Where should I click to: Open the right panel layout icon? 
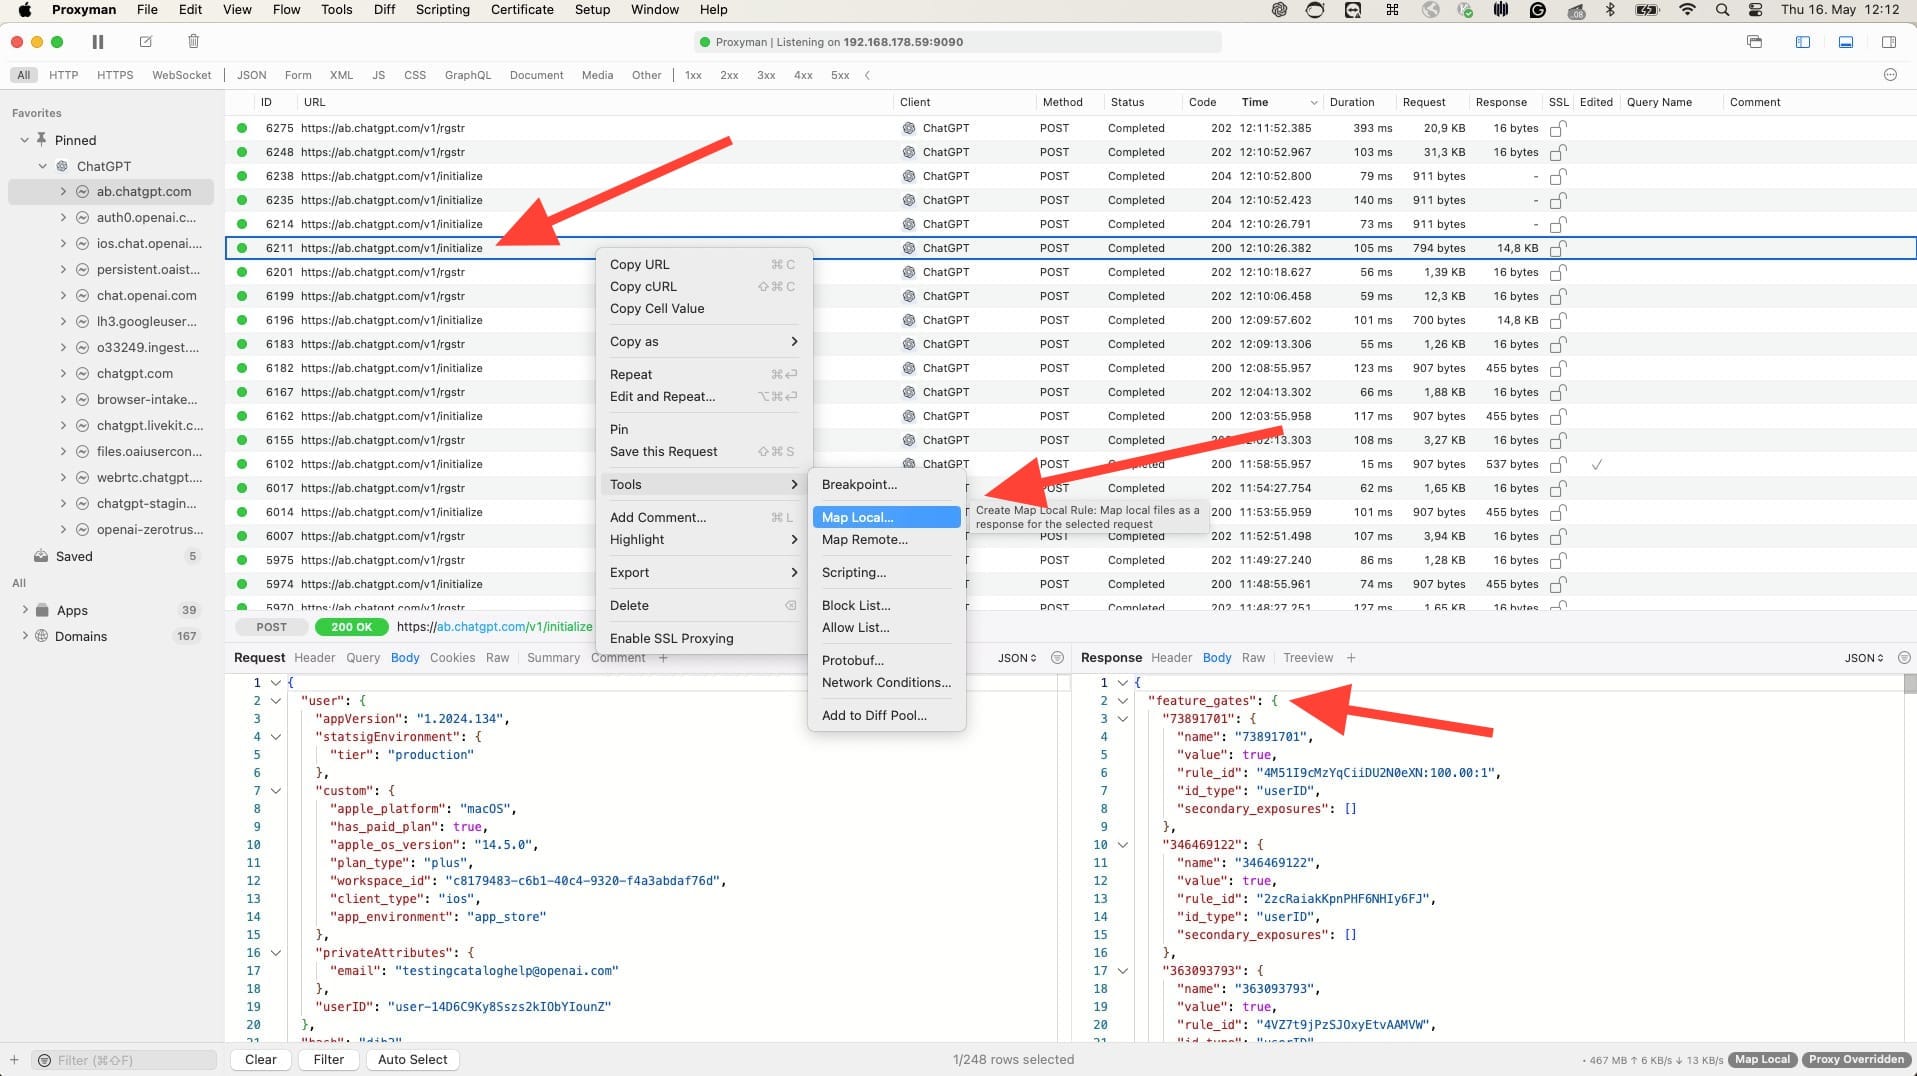pyautogui.click(x=1890, y=42)
